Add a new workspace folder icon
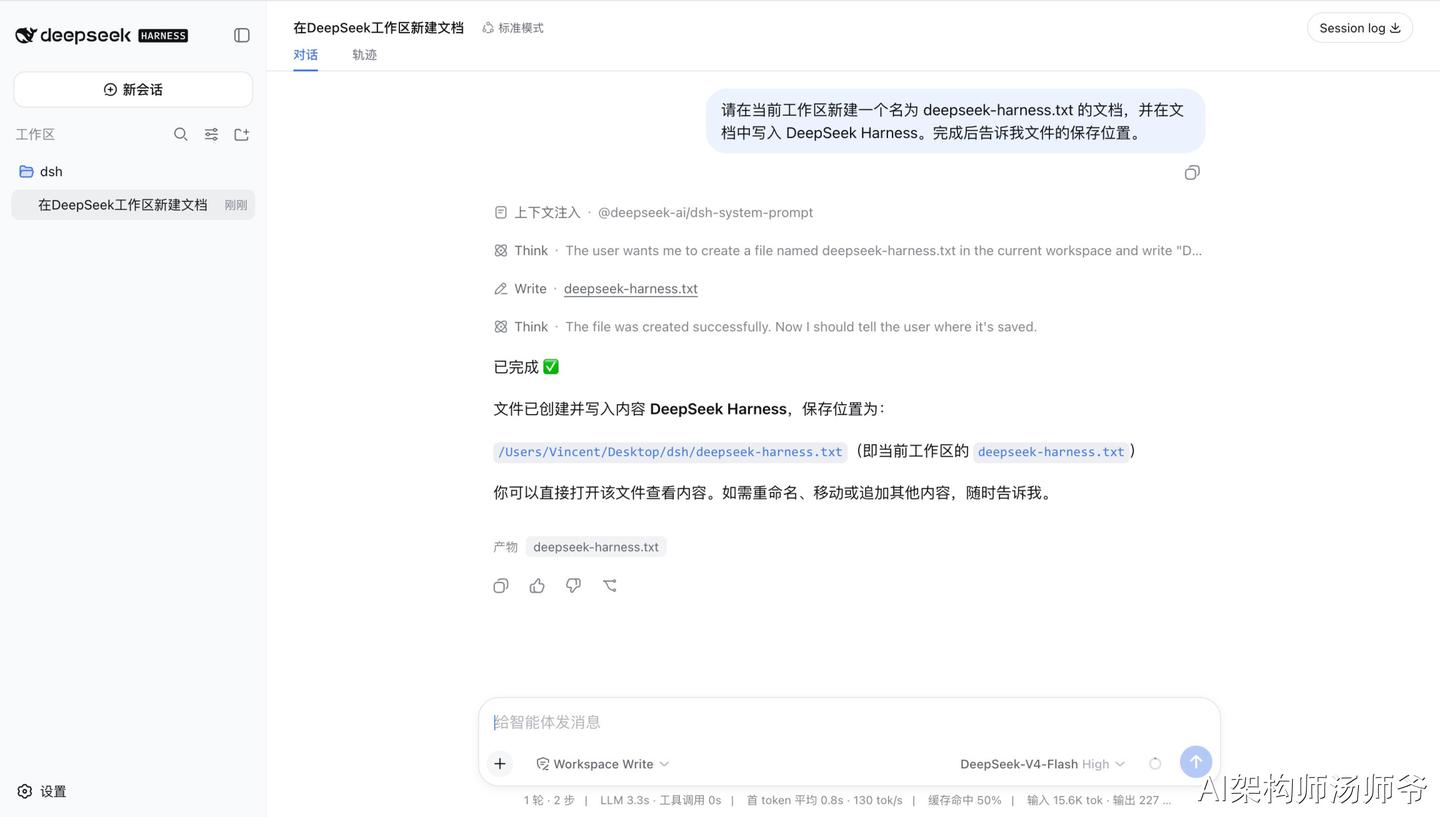This screenshot has width=1440, height=817. click(x=241, y=134)
